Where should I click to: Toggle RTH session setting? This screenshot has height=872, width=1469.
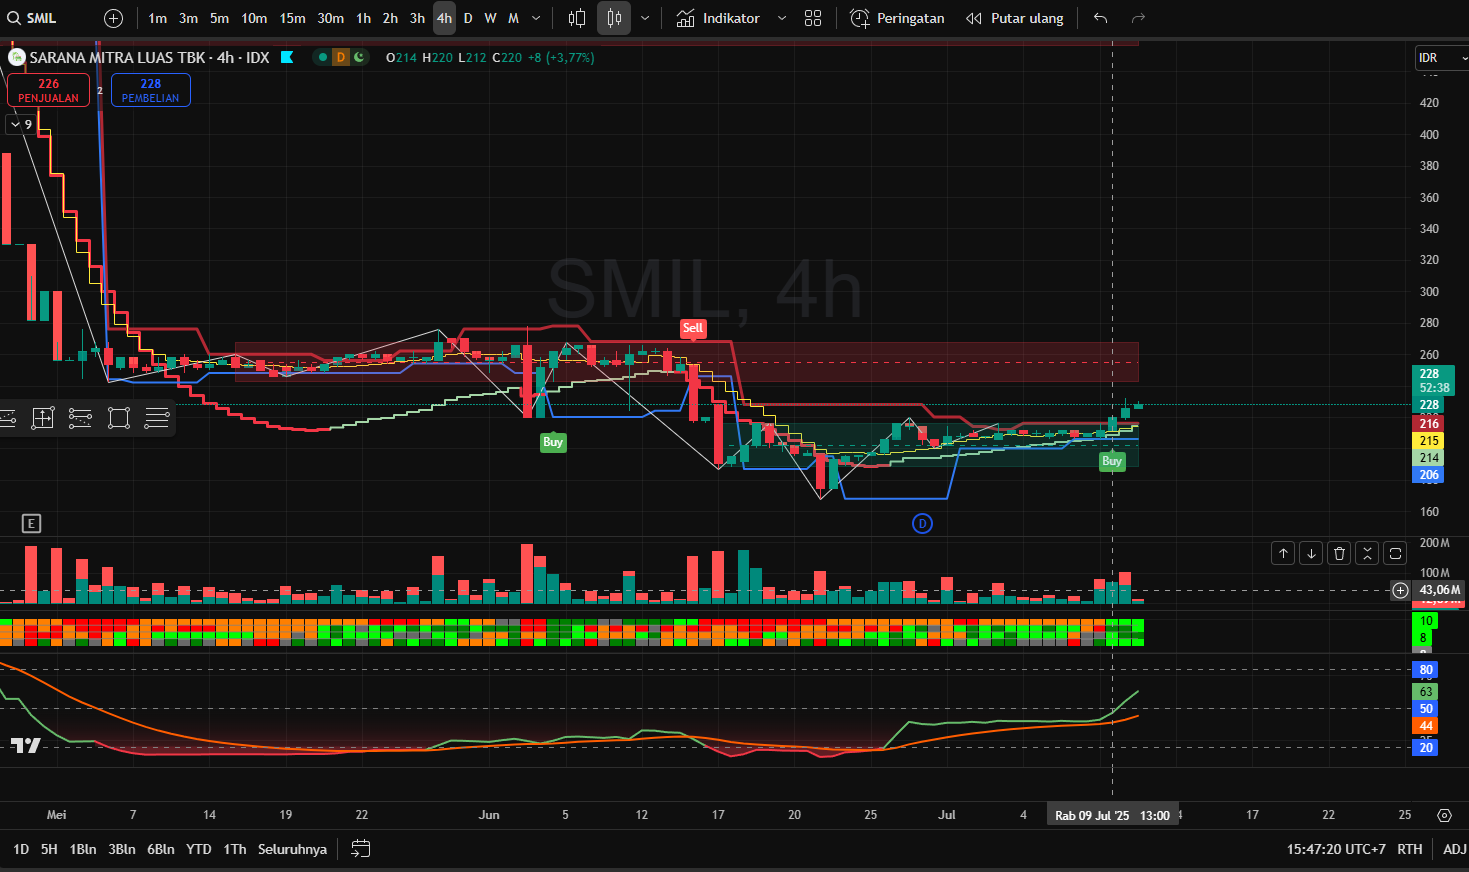tap(1409, 849)
